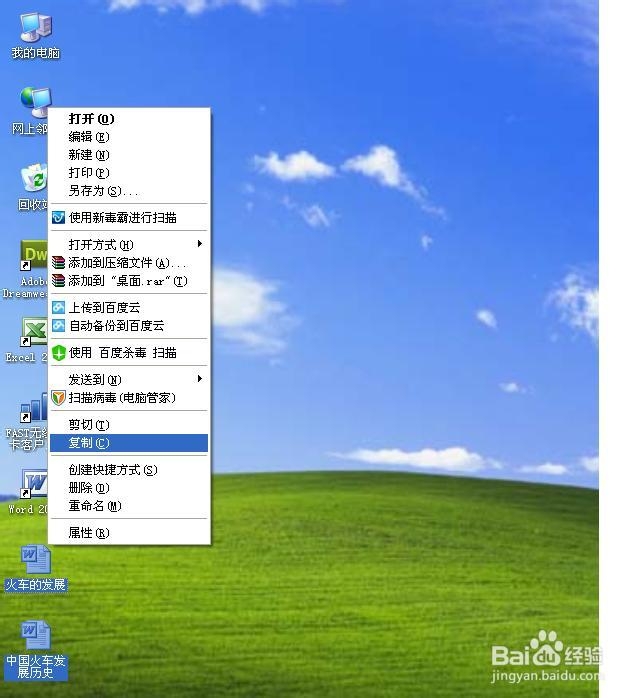Select 自动备份到百度云 menu entry

(129, 325)
